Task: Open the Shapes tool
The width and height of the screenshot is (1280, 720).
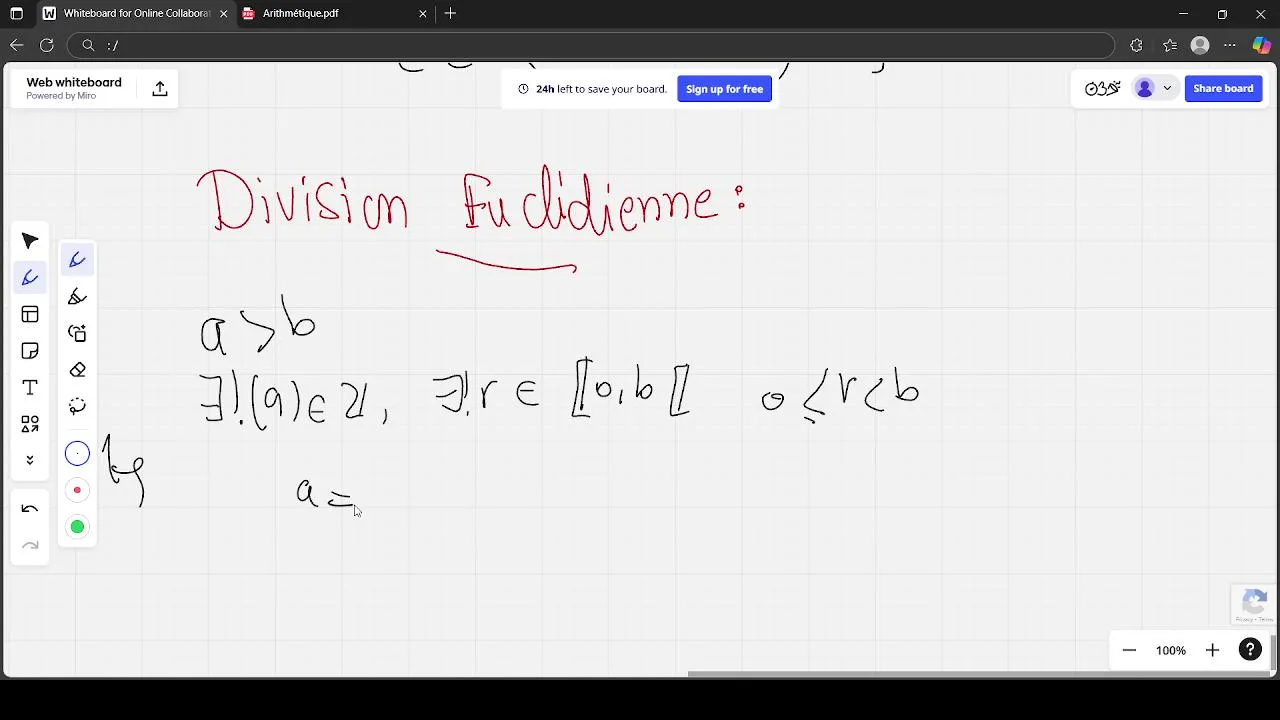Action: tap(30, 424)
